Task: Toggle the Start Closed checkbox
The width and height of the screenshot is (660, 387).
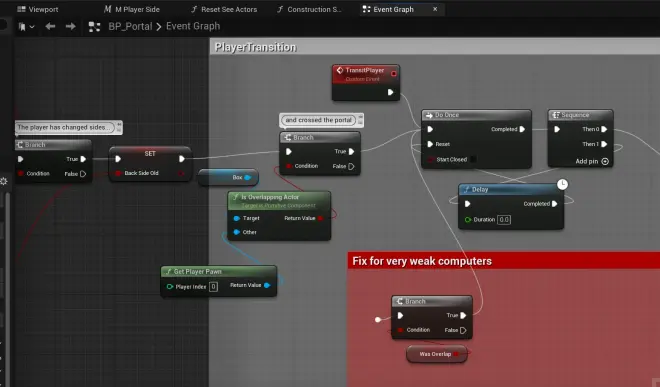Action: [x=473, y=159]
